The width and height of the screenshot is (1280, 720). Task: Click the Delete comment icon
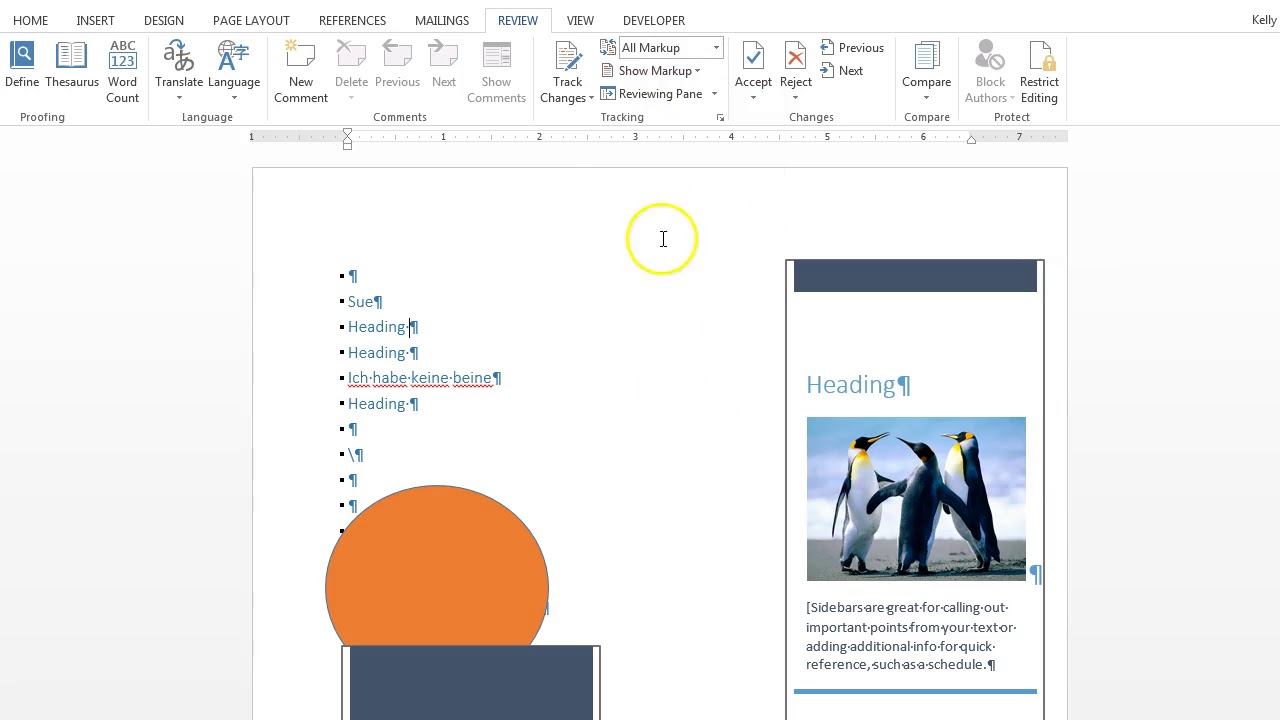[351, 56]
